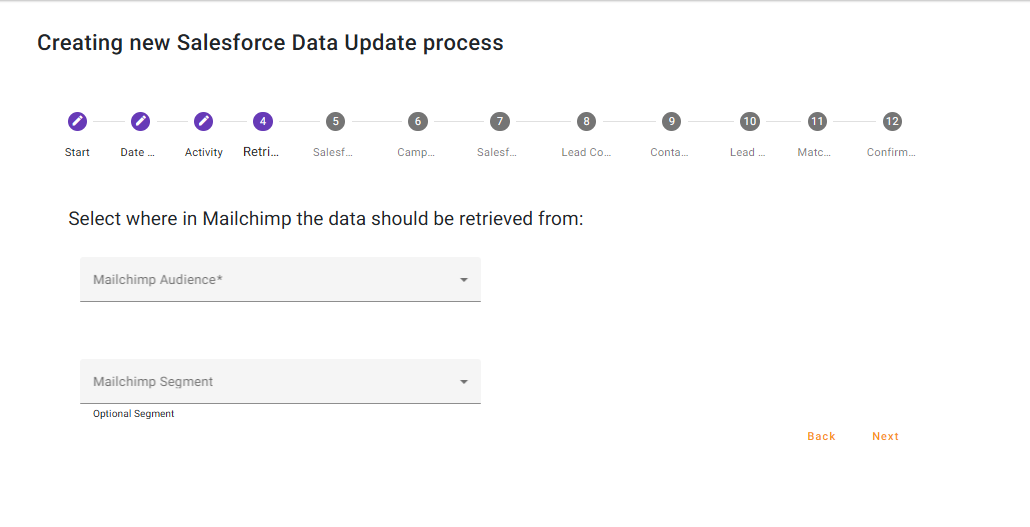Go to step 9 Contact in stepper
This screenshot has height=527, width=1030.
click(x=671, y=121)
